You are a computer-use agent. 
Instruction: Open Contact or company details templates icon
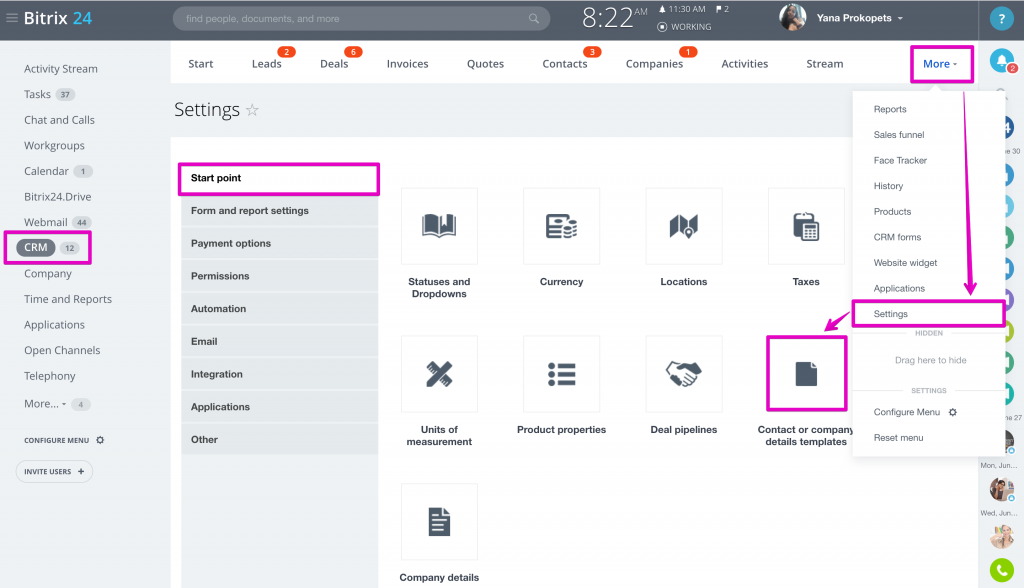pyautogui.click(x=806, y=374)
